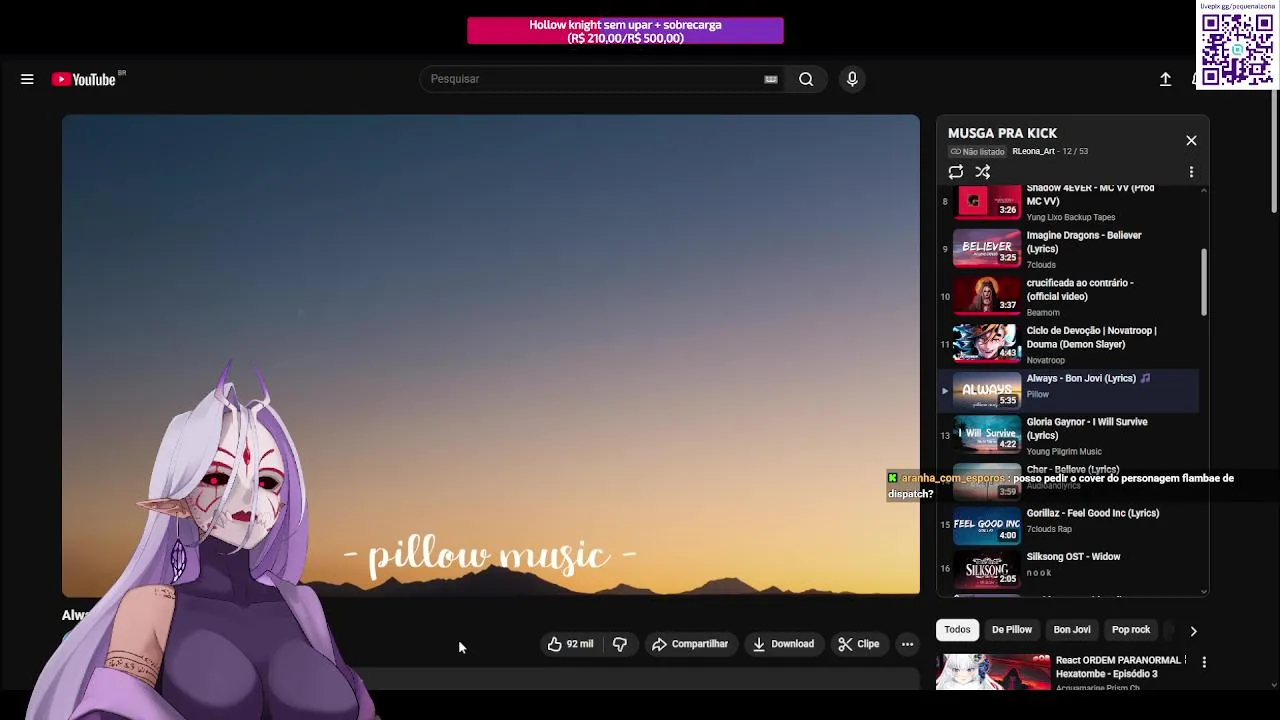Open the RLeona_Art channel link
1280x720 pixels.
pos(1033,151)
